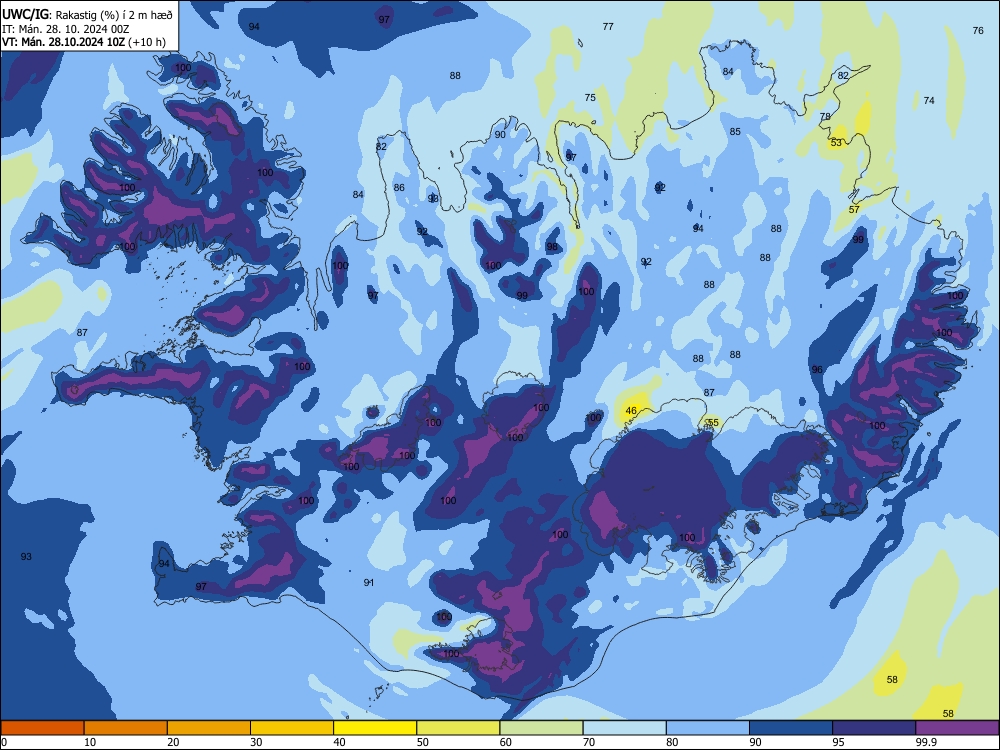Click the dark blue 90–95 legend segment
Image resolution: width=1000 pixels, height=750 pixels.
pos(791,728)
